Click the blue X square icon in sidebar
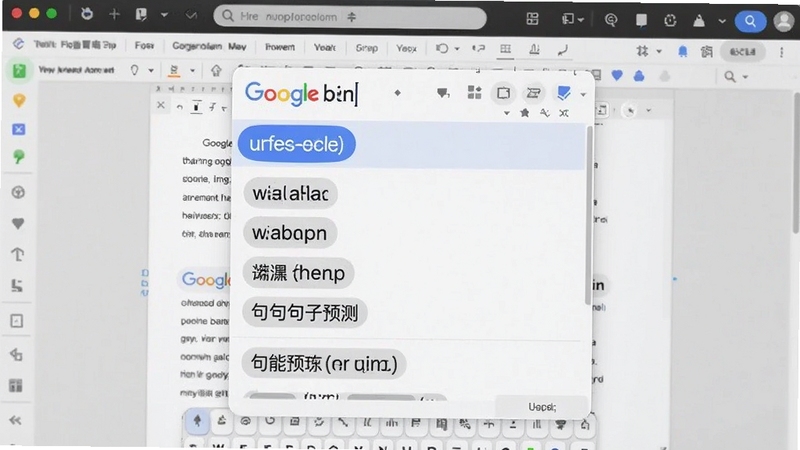The image size is (800, 450). coord(19,129)
